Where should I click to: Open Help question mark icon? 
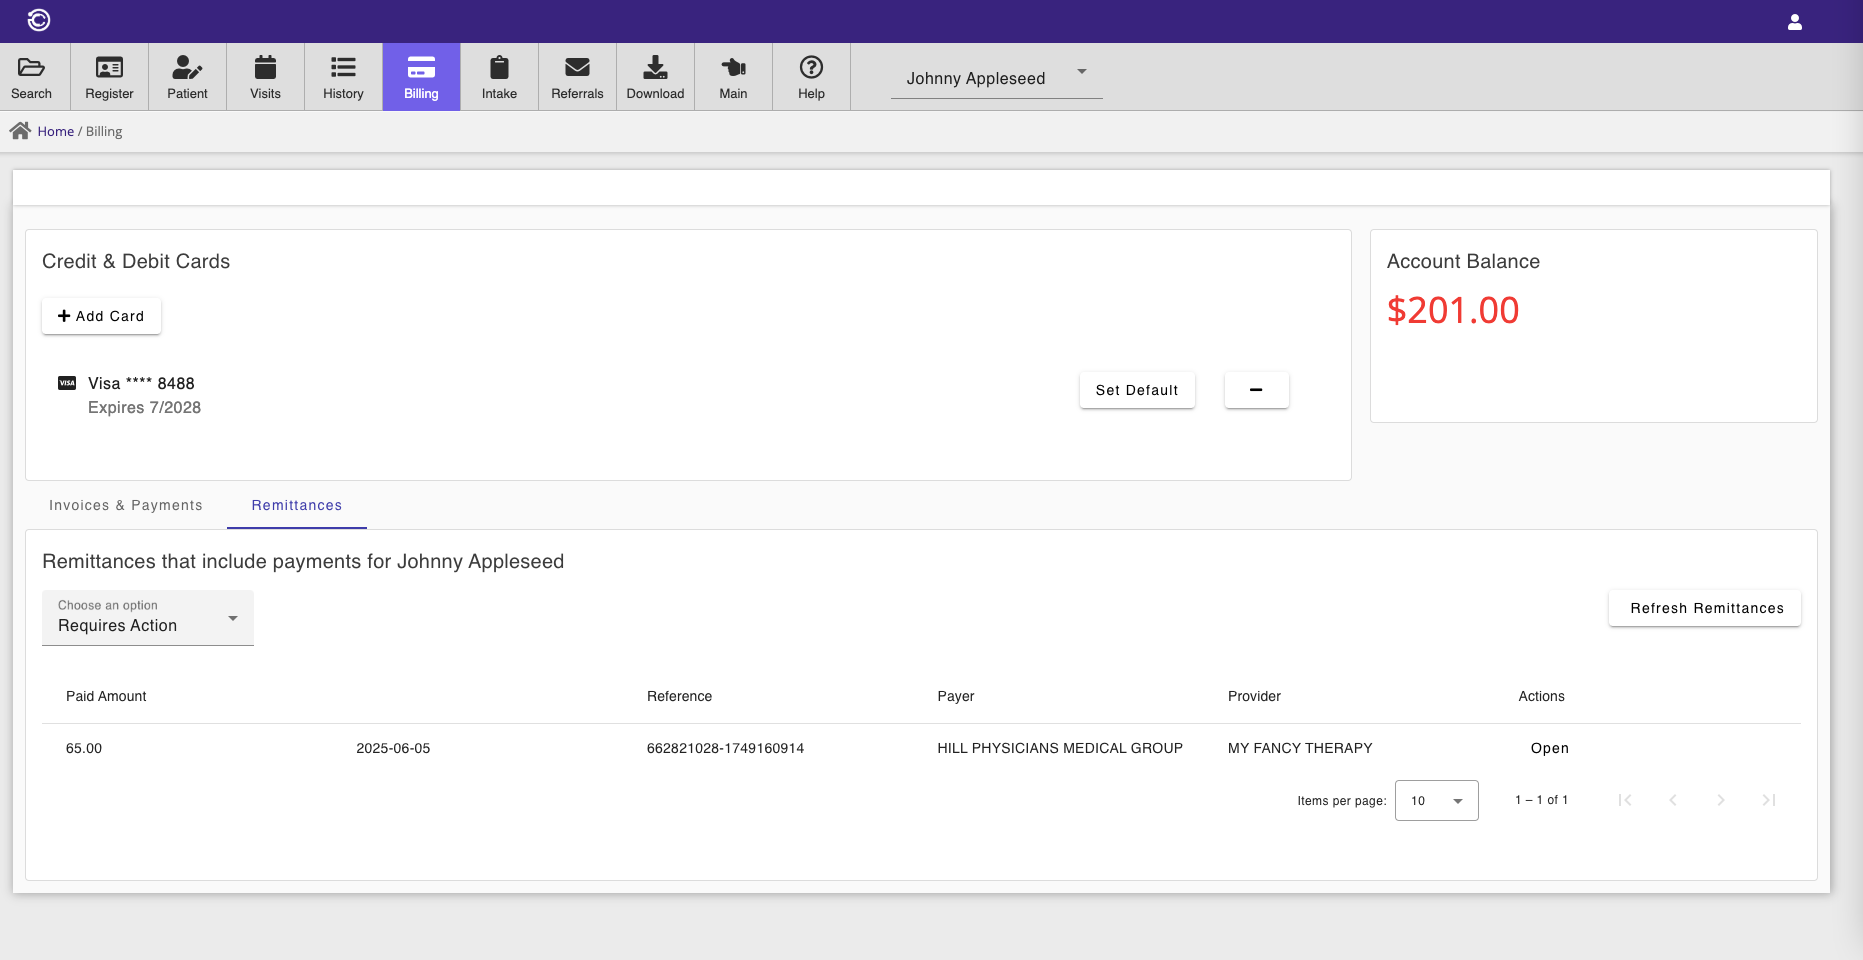coord(811,68)
